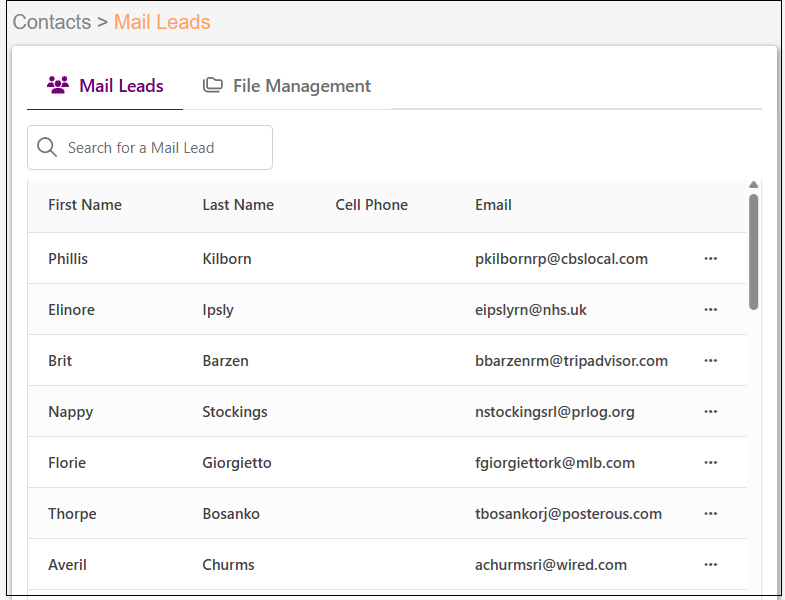
Task: Click email fgiorgiettork@mlb.com
Action: coord(555,463)
